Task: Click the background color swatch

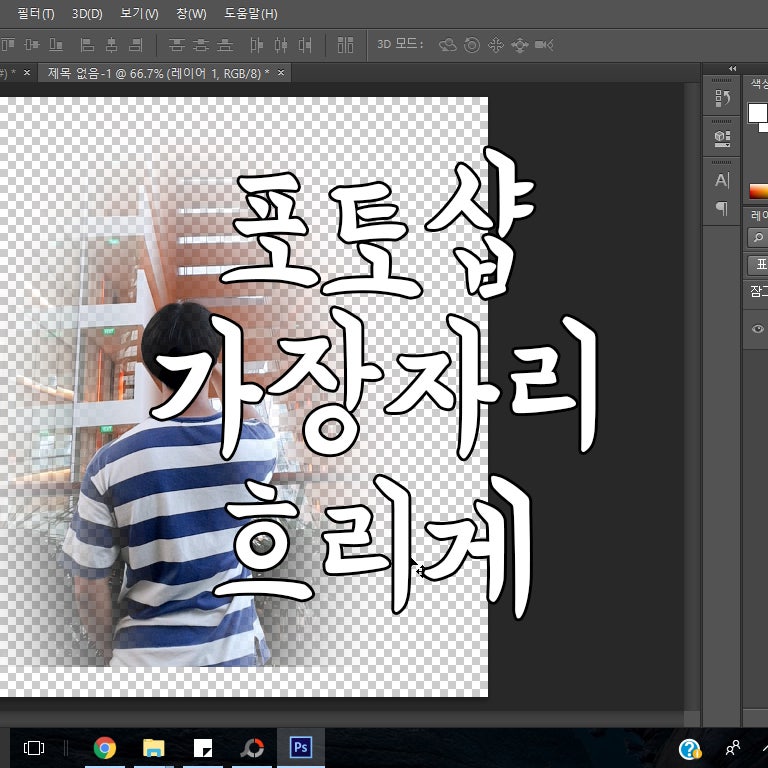Action: (764, 127)
